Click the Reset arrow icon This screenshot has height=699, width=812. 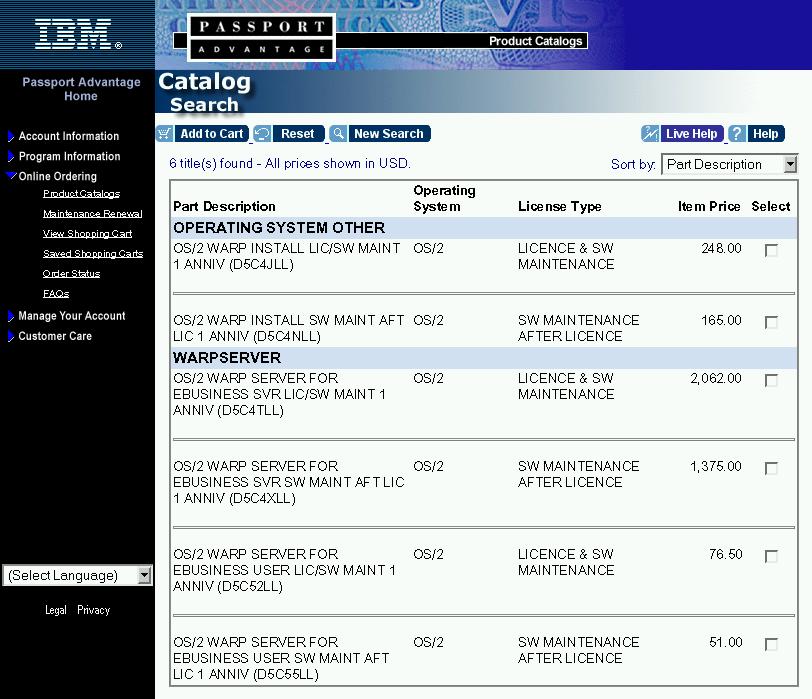(262, 134)
